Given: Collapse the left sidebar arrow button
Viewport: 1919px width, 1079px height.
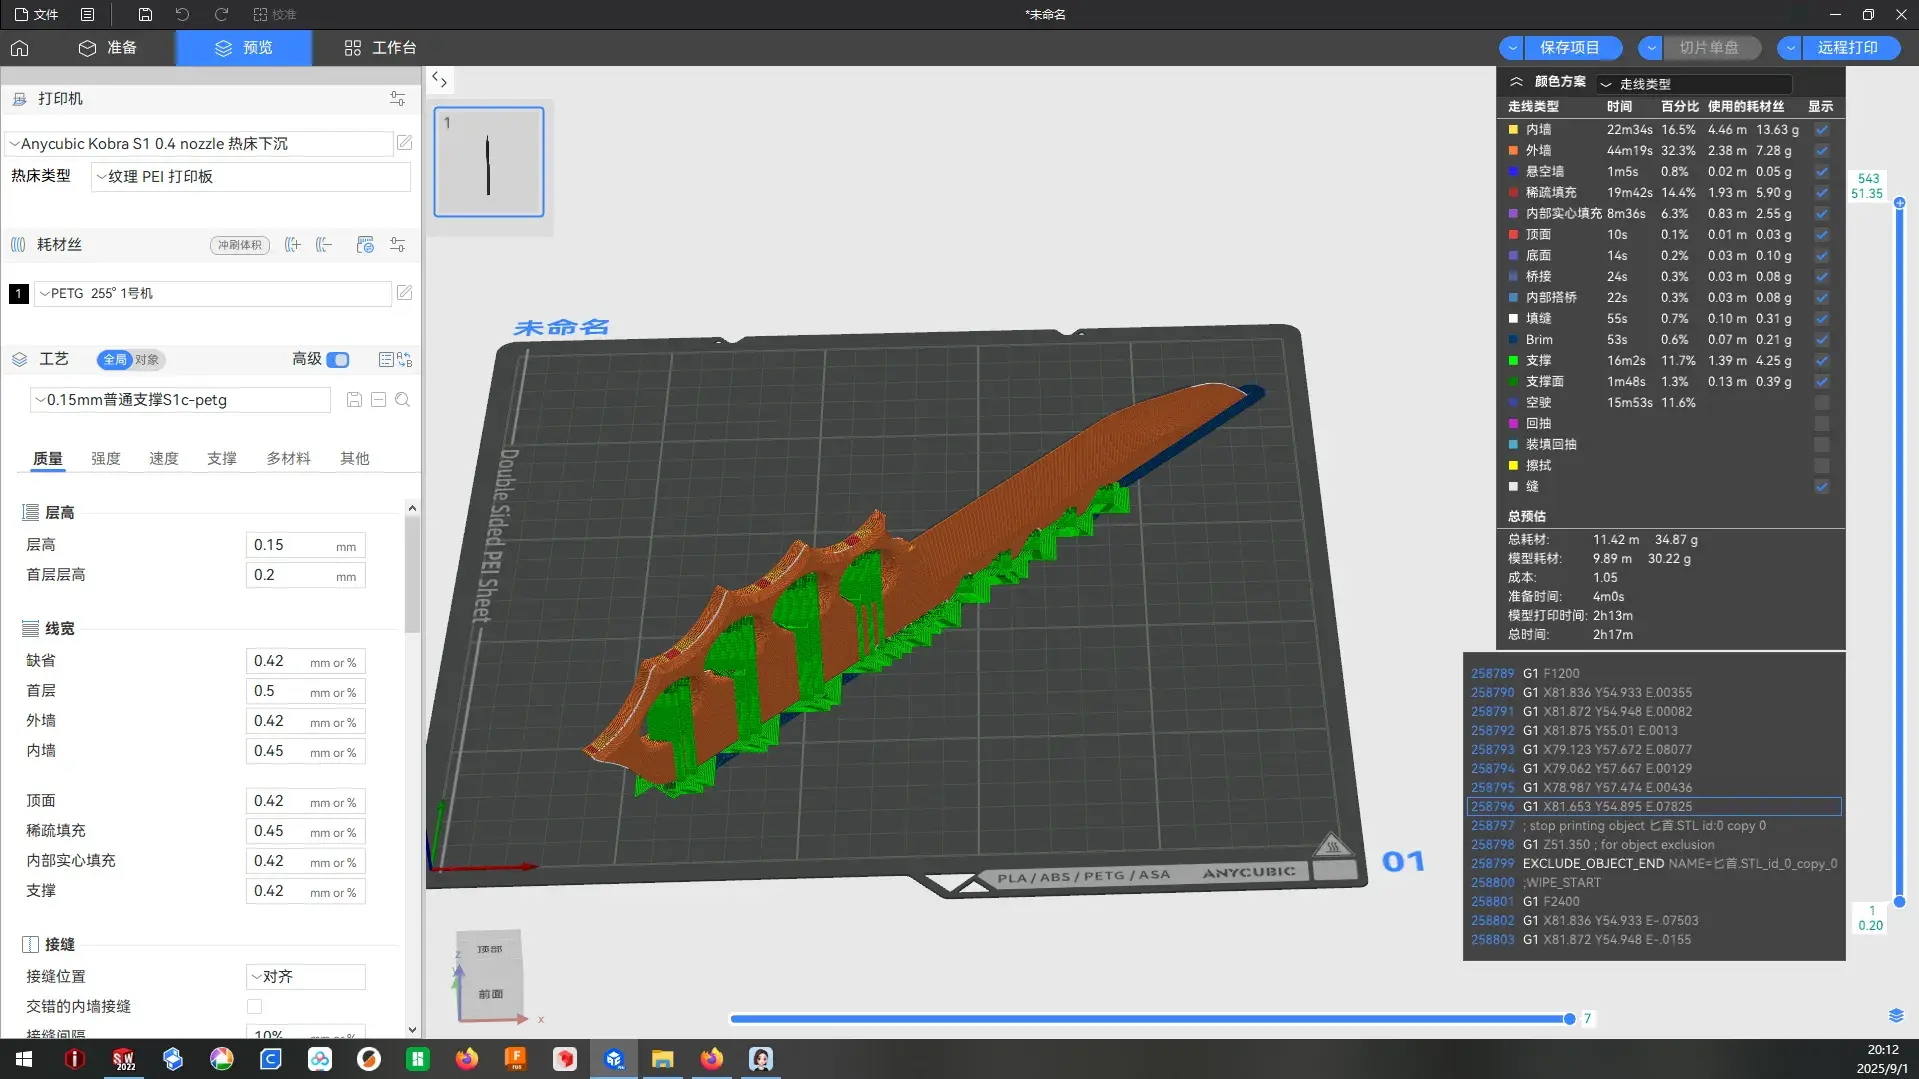Looking at the screenshot, I should click(439, 80).
